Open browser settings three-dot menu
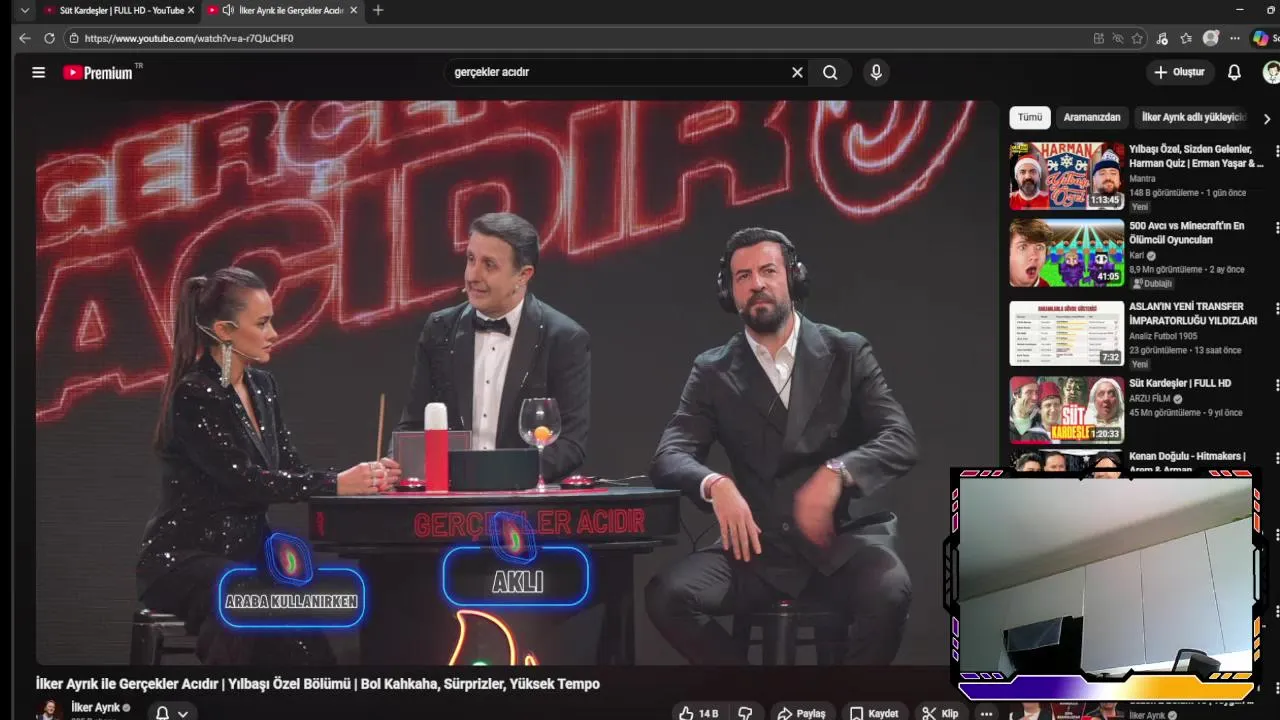 point(1235,38)
